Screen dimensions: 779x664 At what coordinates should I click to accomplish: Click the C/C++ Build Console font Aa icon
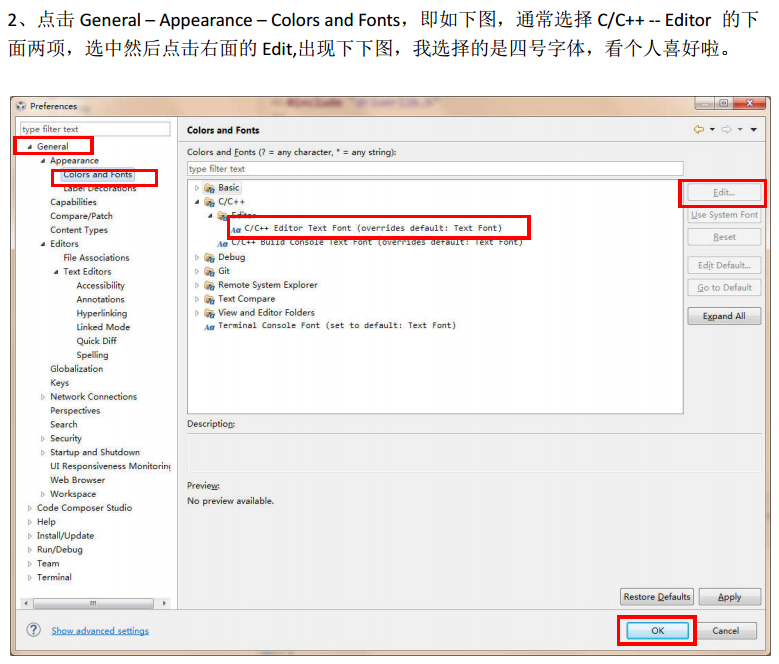(x=222, y=243)
